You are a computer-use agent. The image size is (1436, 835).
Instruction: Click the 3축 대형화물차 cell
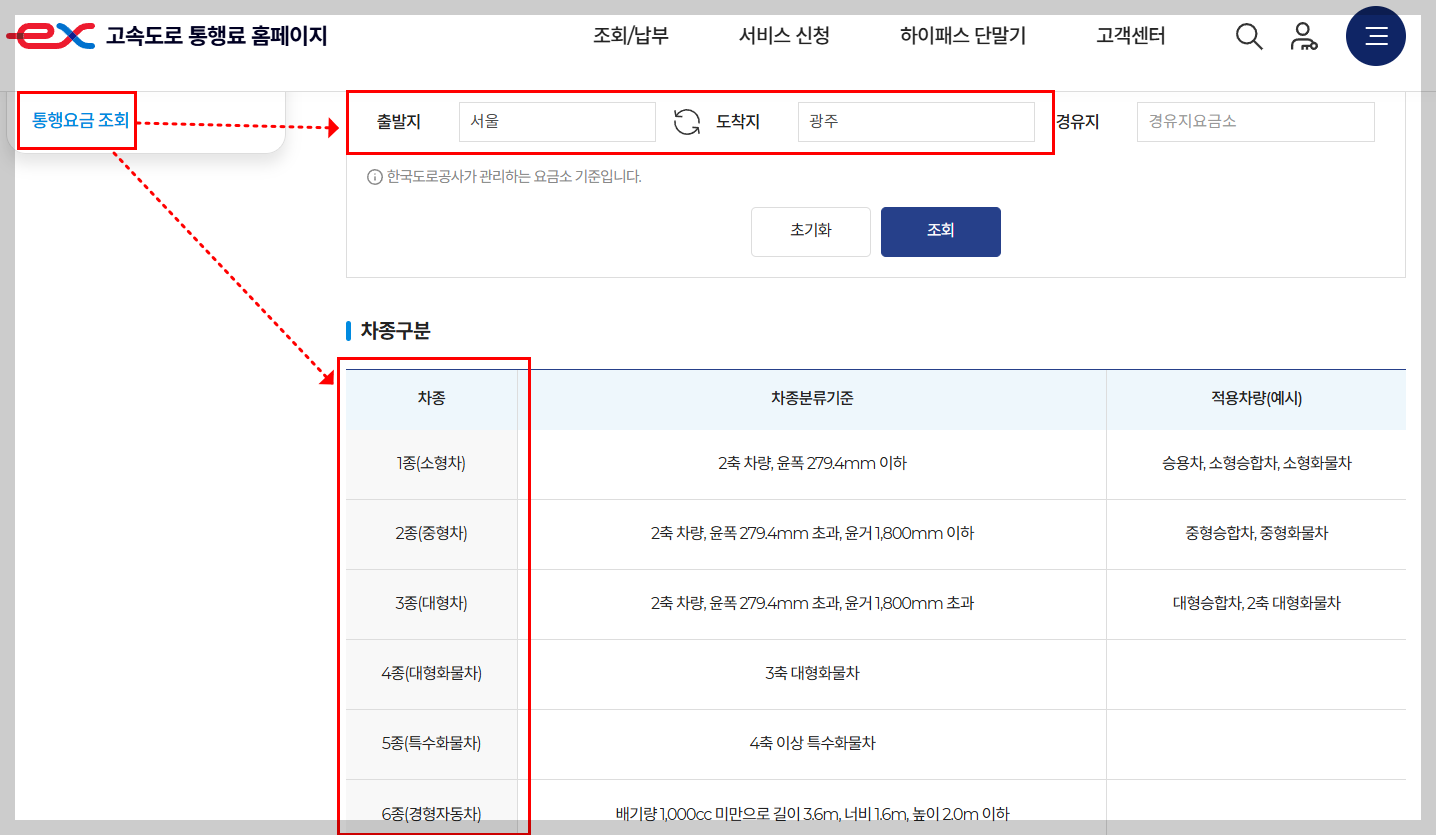tap(812, 674)
